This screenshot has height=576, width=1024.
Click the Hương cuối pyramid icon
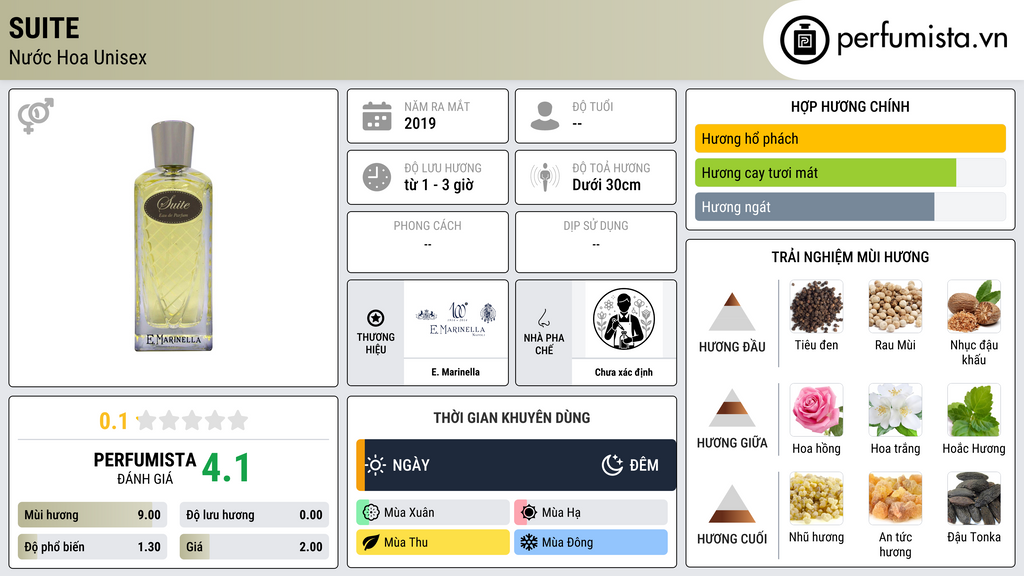732,504
